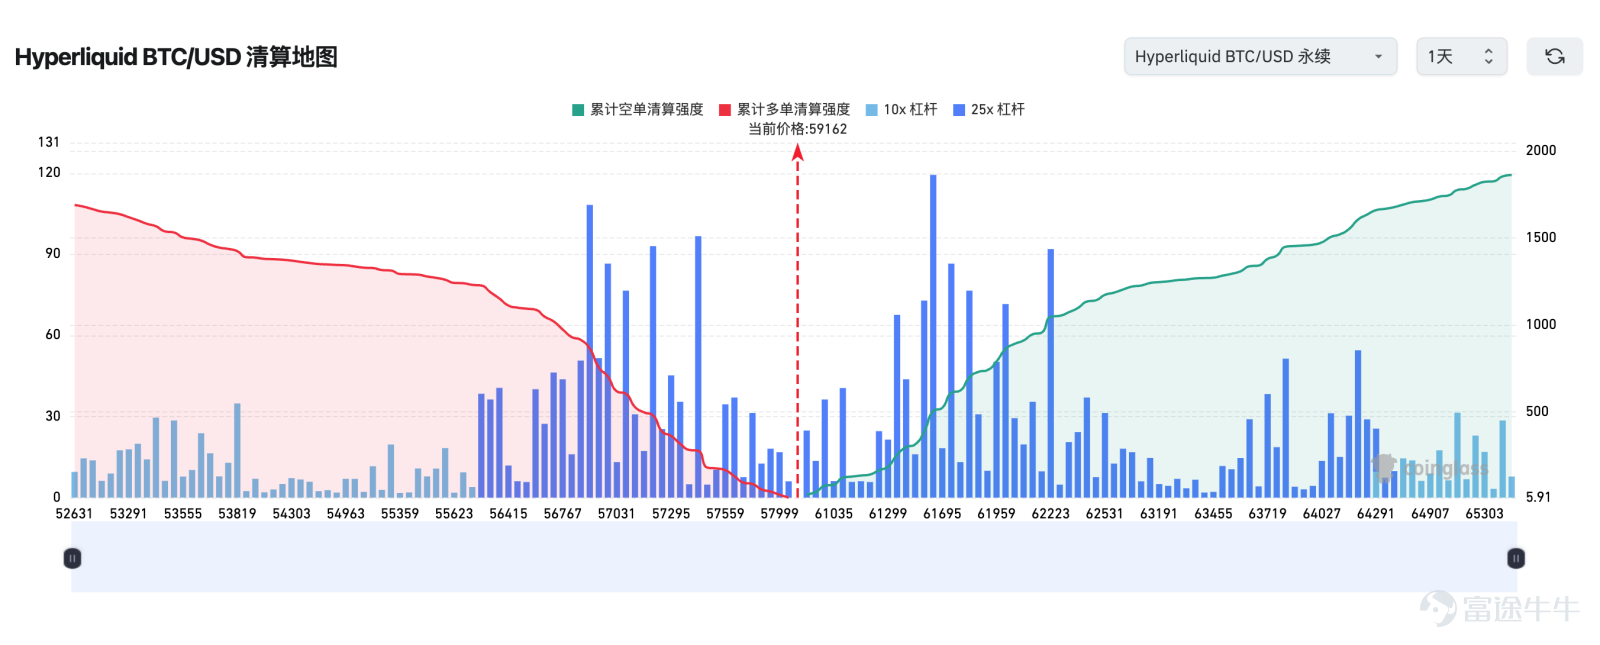This screenshot has width=1600, height=645.
Task: Click the refresh chart icon button
Action: point(1554,57)
